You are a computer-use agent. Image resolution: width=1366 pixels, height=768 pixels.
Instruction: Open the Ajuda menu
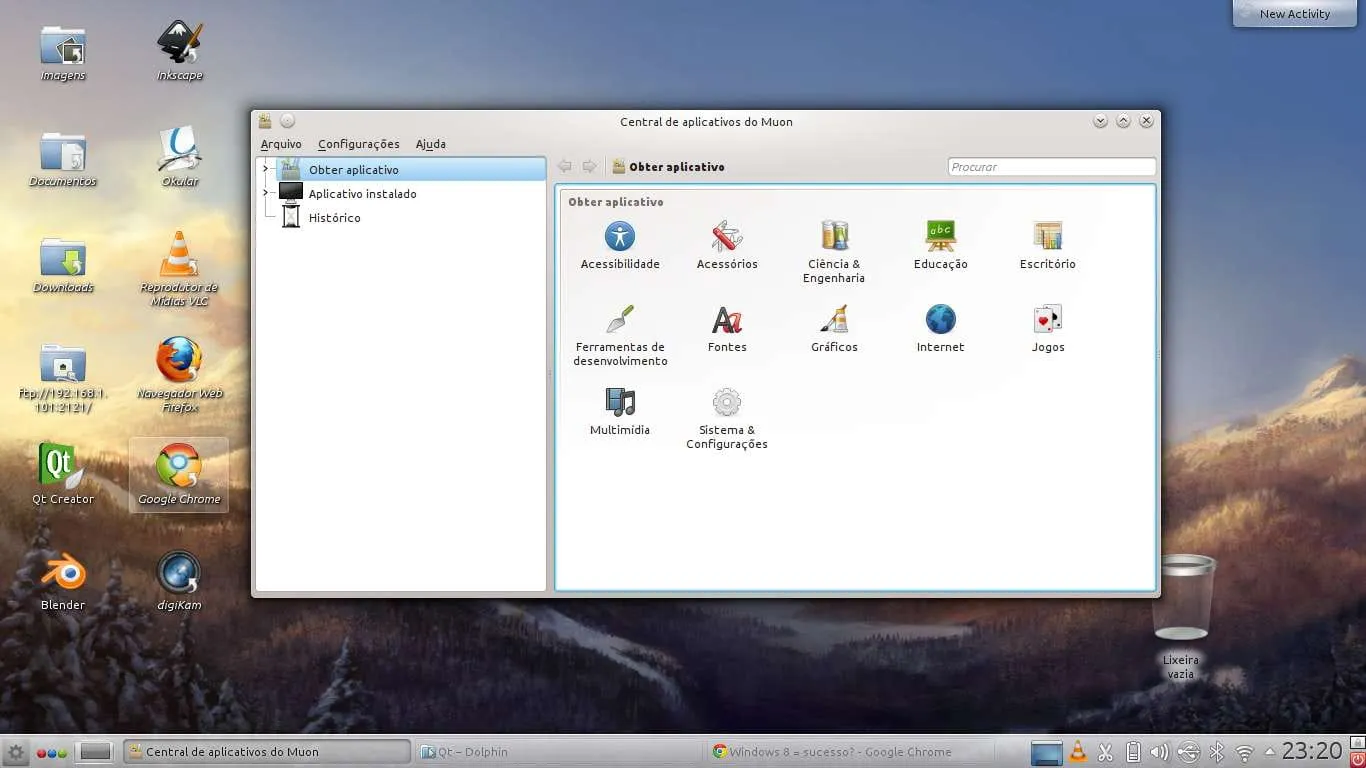pos(430,144)
